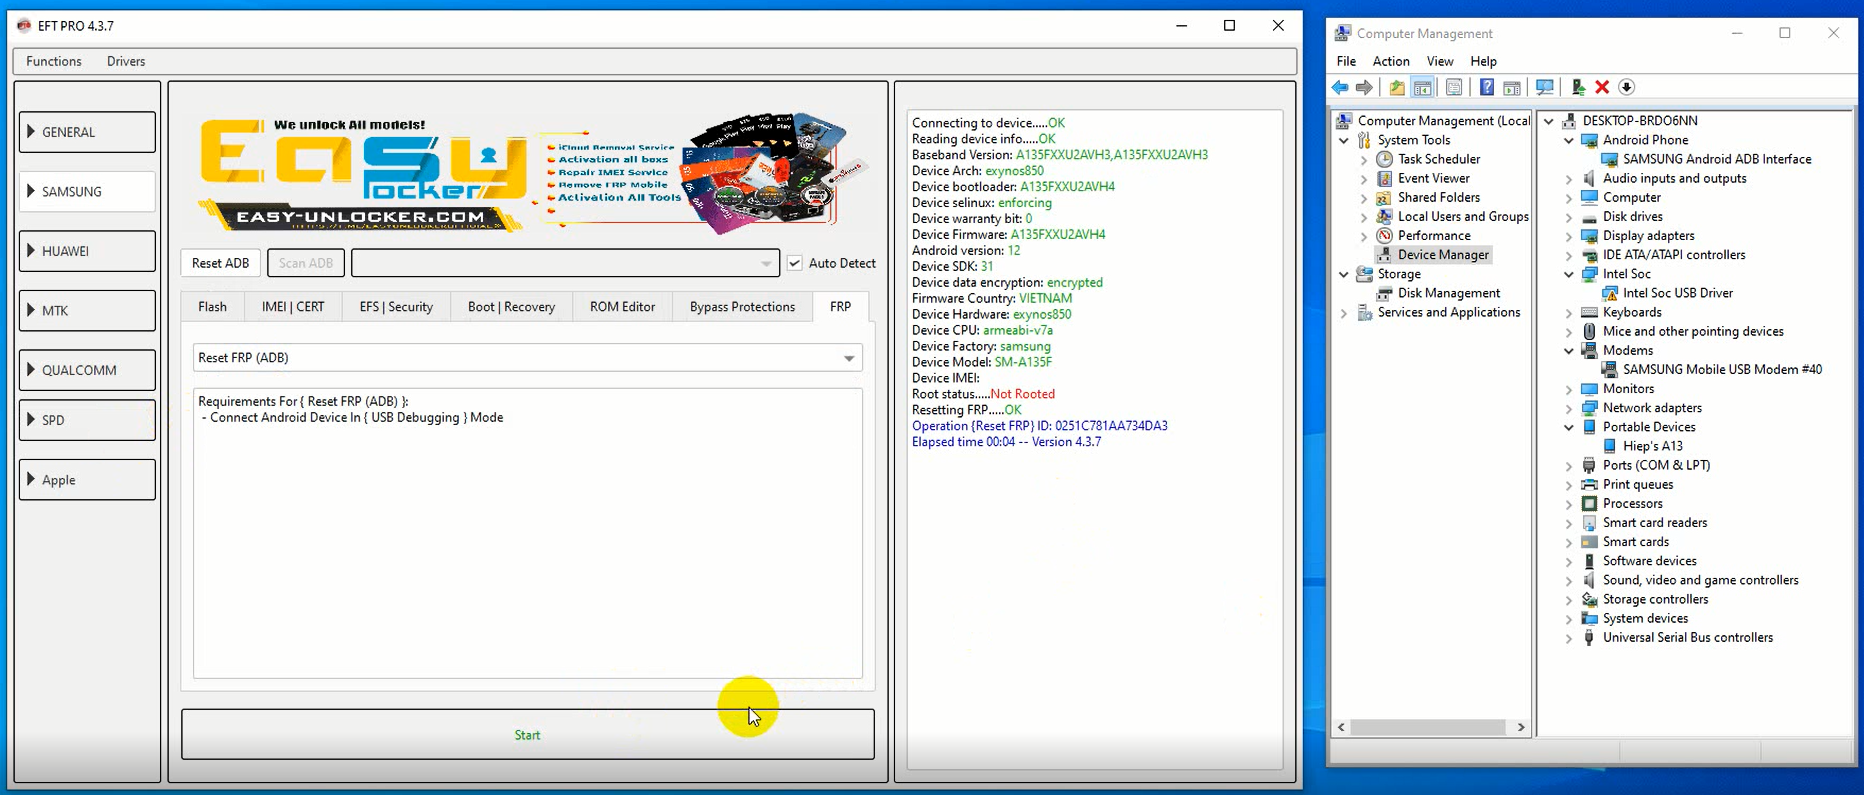The height and width of the screenshot is (795, 1864).
Task: Expand the SAMSUNG sidebar section
Action: 87,191
